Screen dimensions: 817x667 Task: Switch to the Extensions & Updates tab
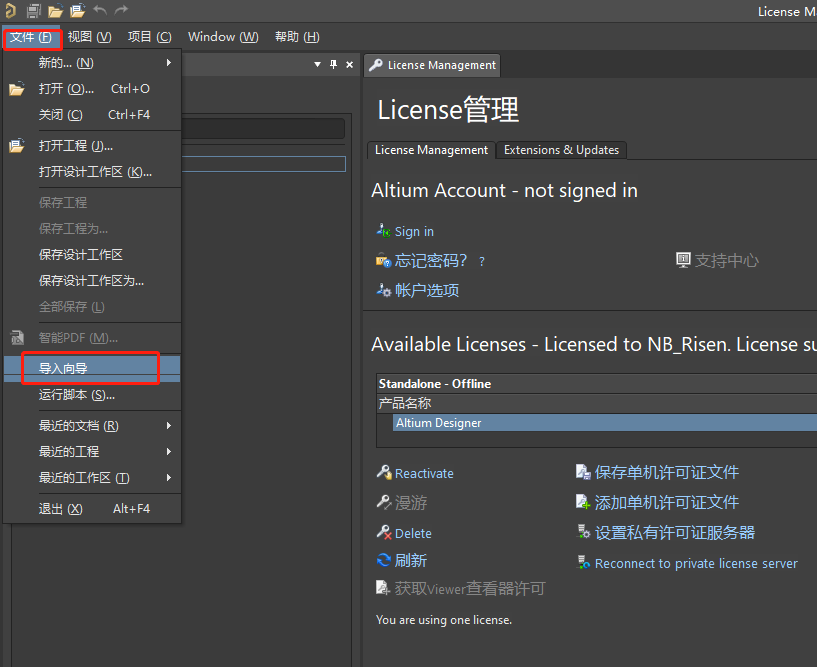(561, 150)
